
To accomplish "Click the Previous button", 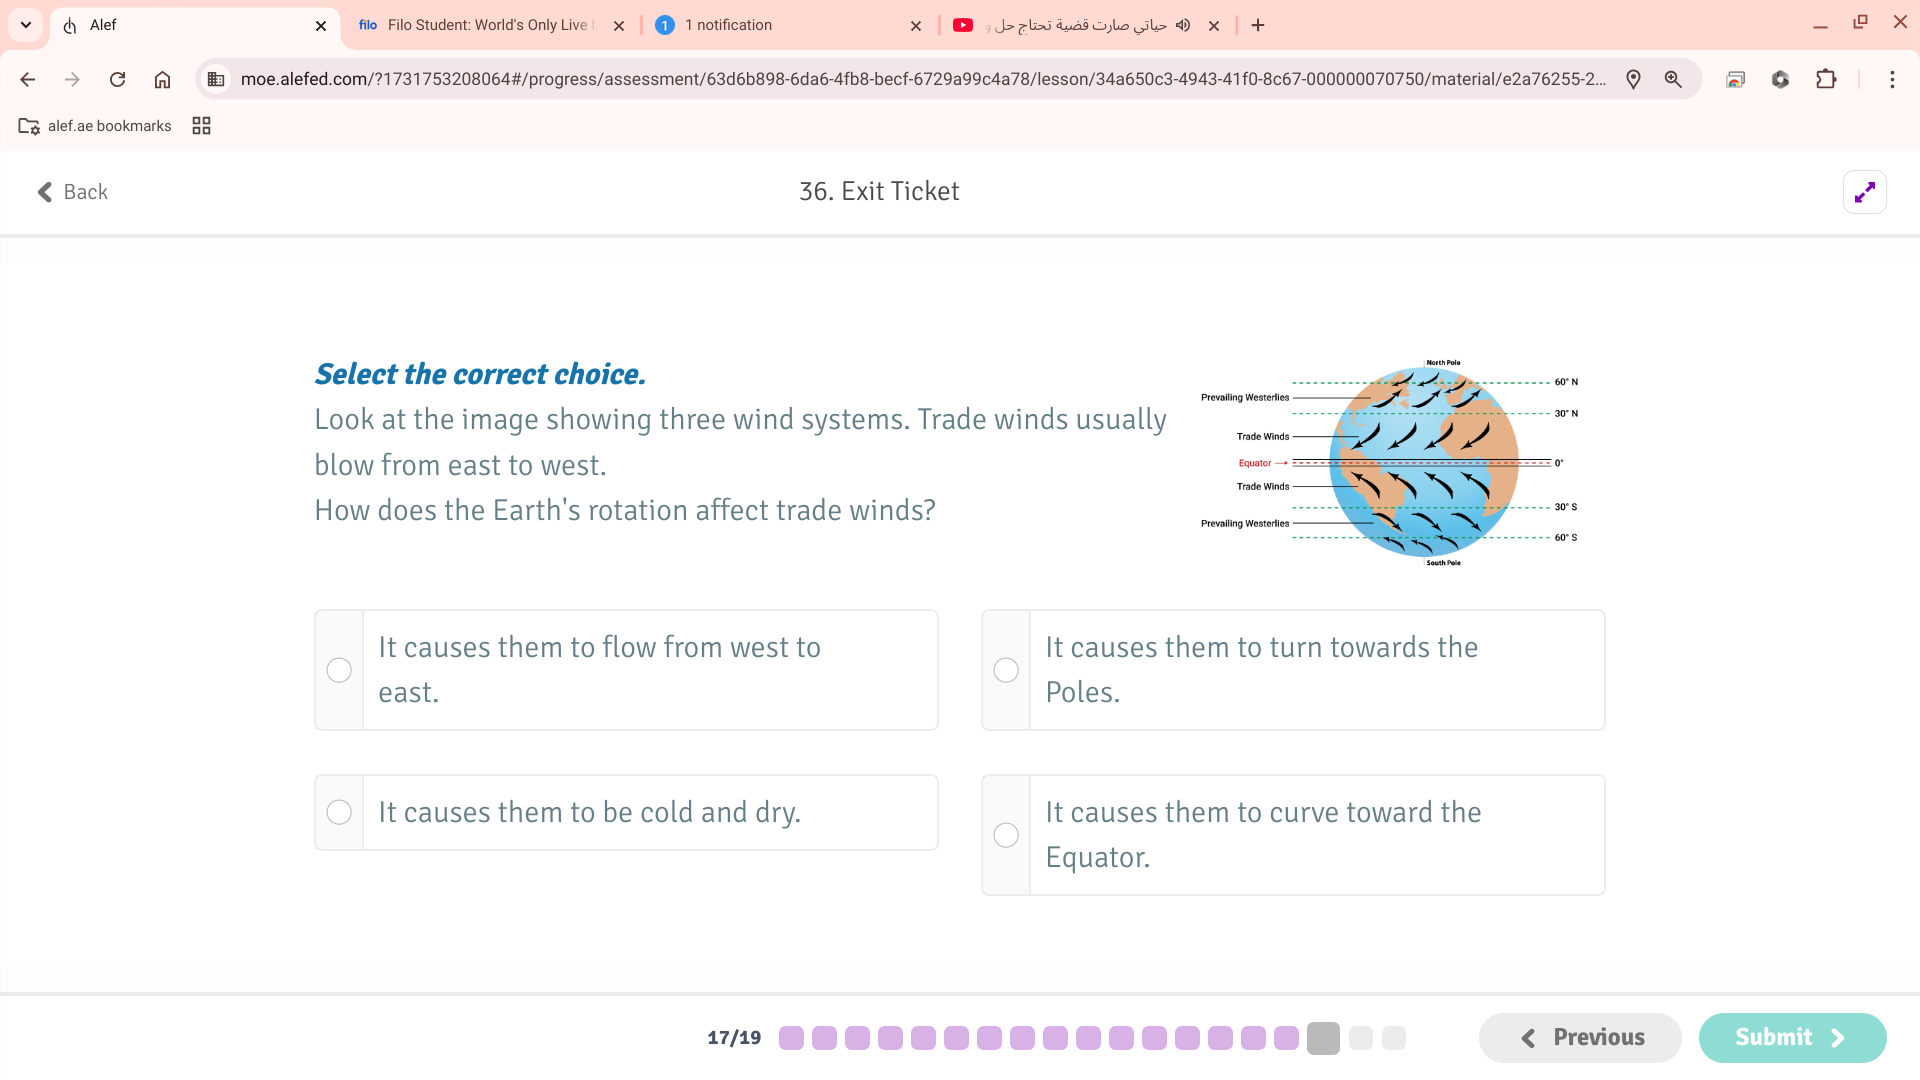I will coord(1580,1038).
